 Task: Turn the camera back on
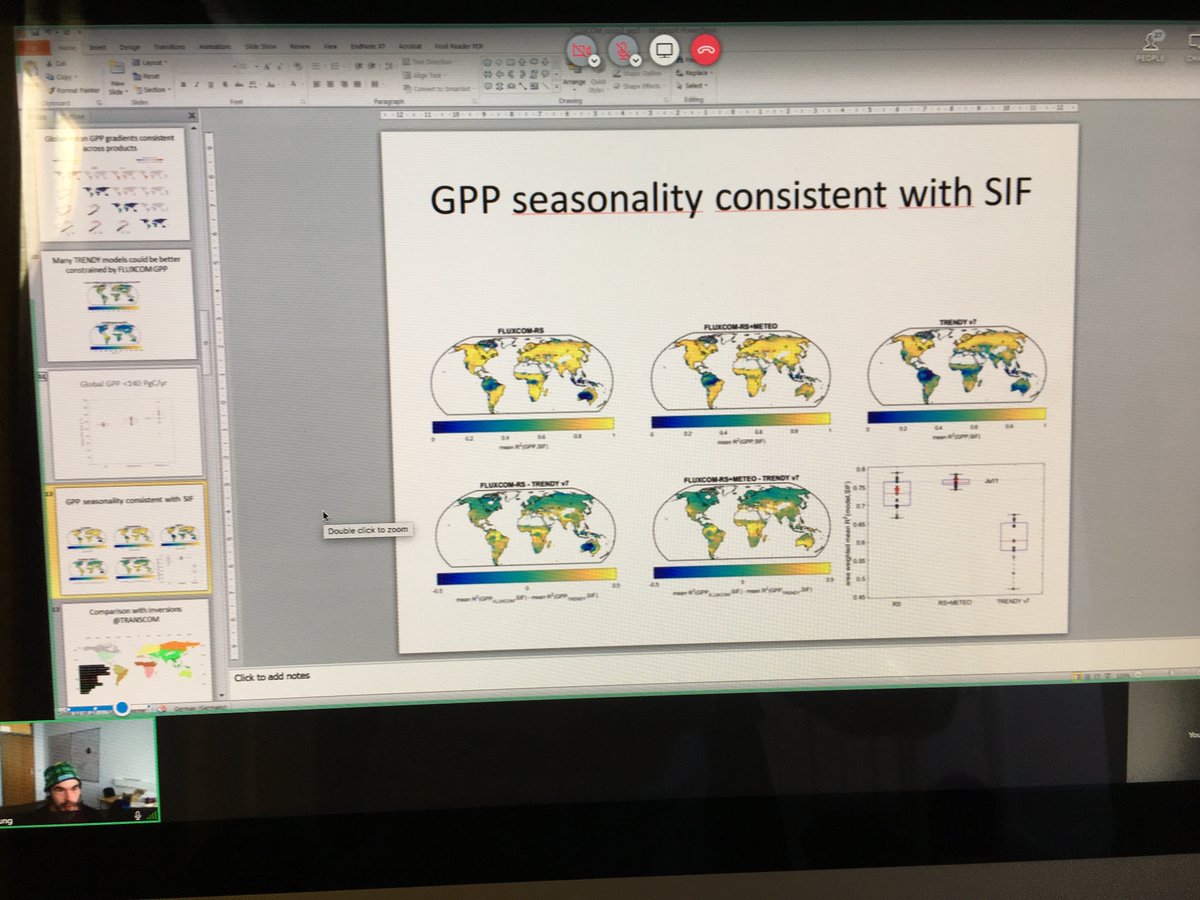click(x=582, y=50)
